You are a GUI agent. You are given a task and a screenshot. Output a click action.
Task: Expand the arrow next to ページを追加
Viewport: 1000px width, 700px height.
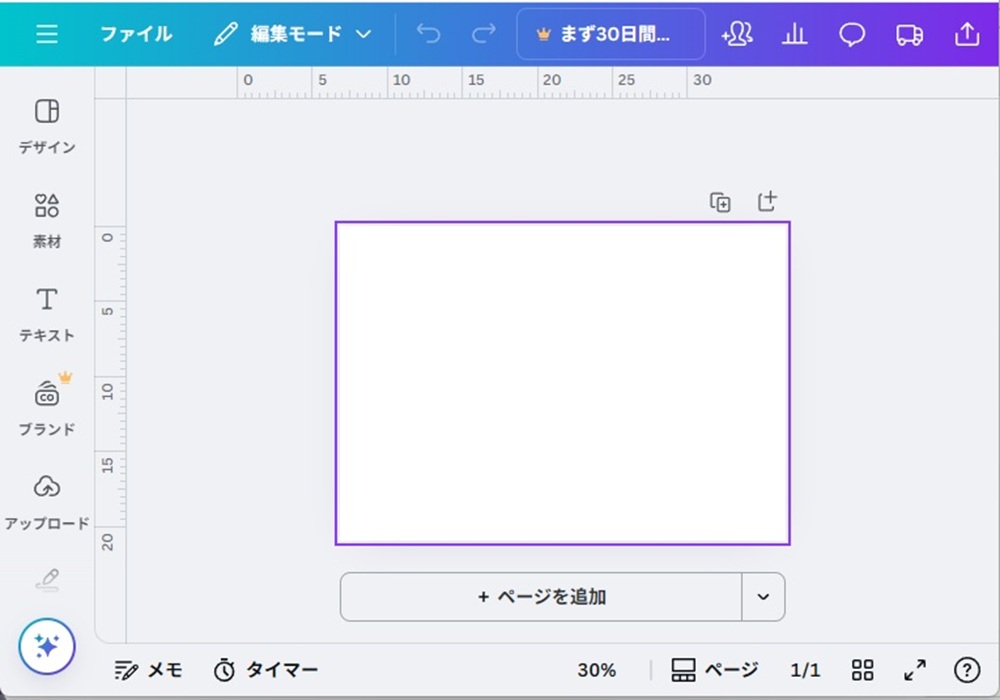(763, 597)
